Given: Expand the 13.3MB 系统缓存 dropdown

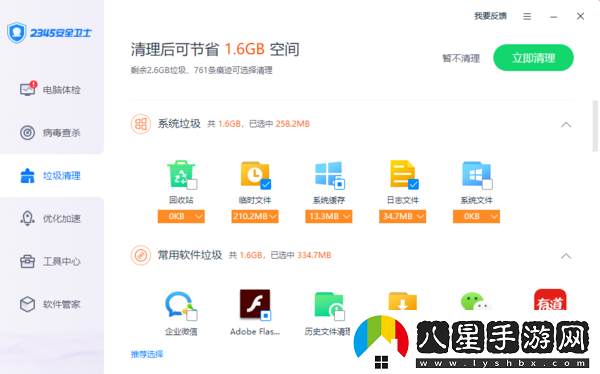Looking at the screenshot, I should click(x=328, y=216).
